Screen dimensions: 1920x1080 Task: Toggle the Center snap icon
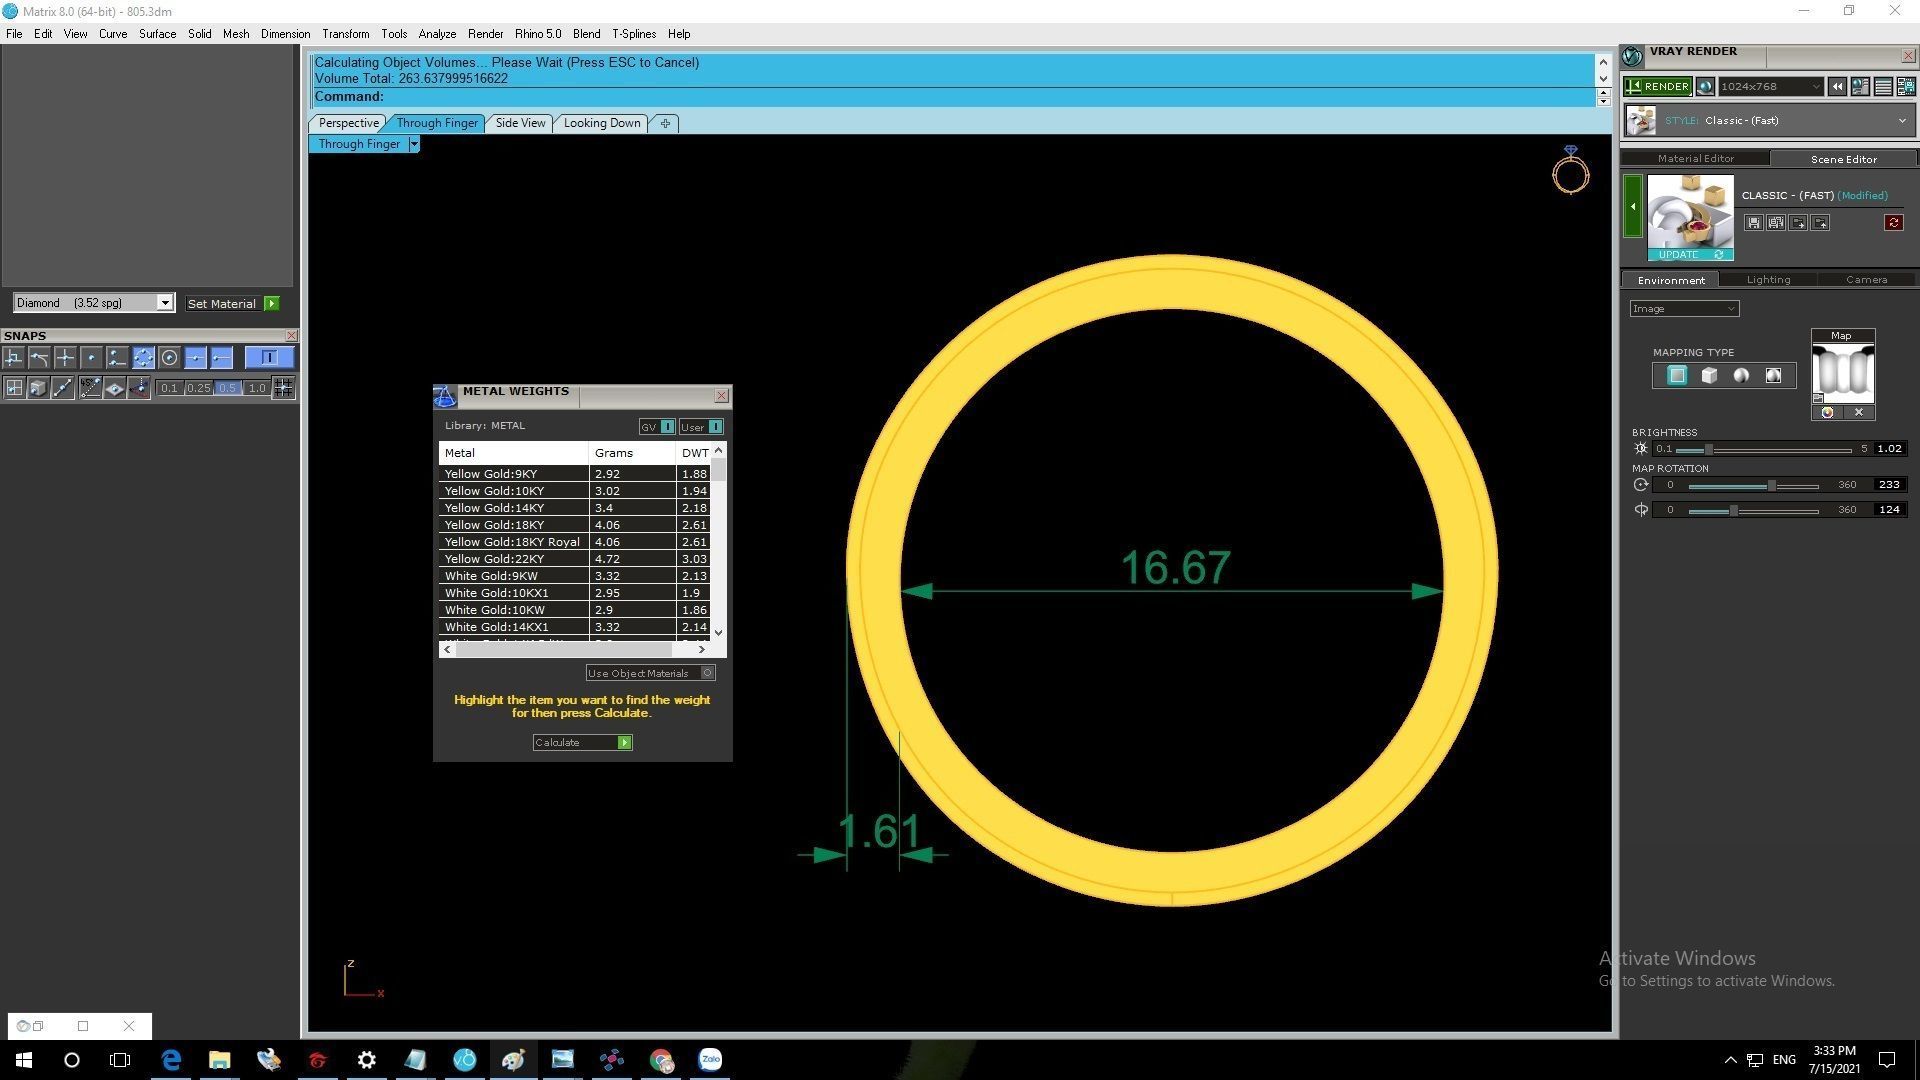click(x=169, y=358)
